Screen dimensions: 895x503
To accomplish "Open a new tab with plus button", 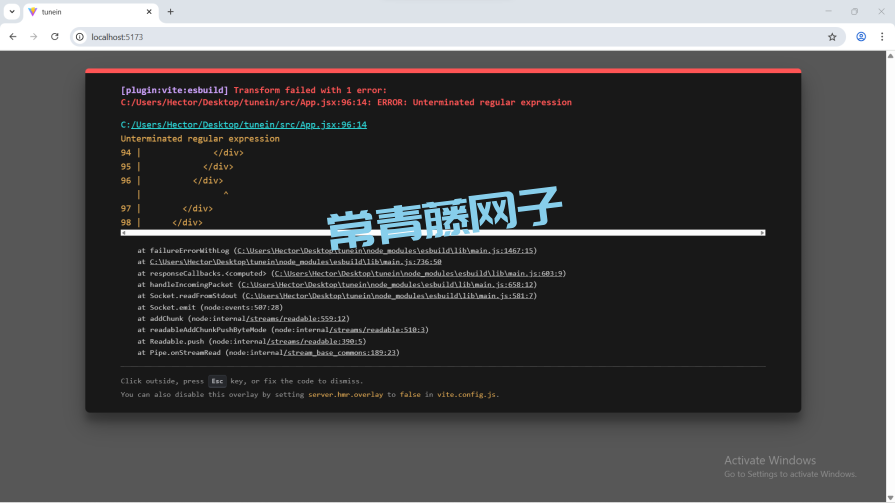I will click(170, 12).
